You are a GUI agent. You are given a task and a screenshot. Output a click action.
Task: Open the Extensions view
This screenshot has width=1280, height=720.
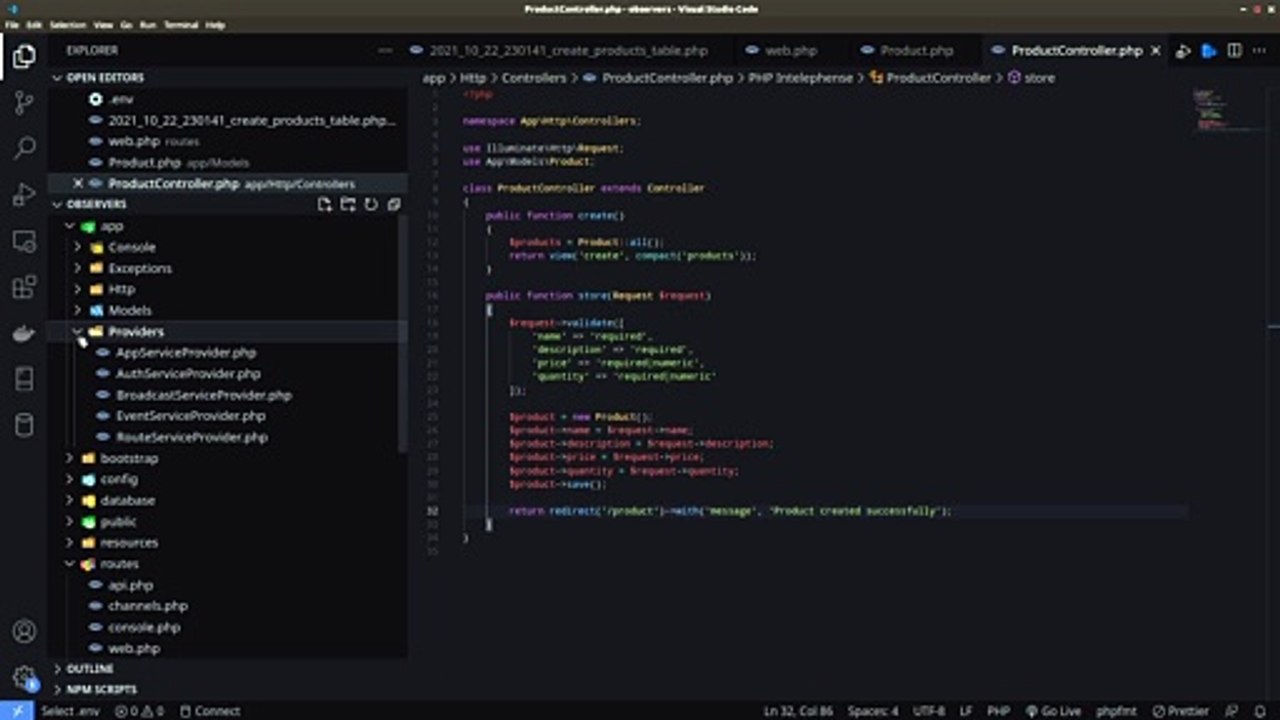[24, 287]
